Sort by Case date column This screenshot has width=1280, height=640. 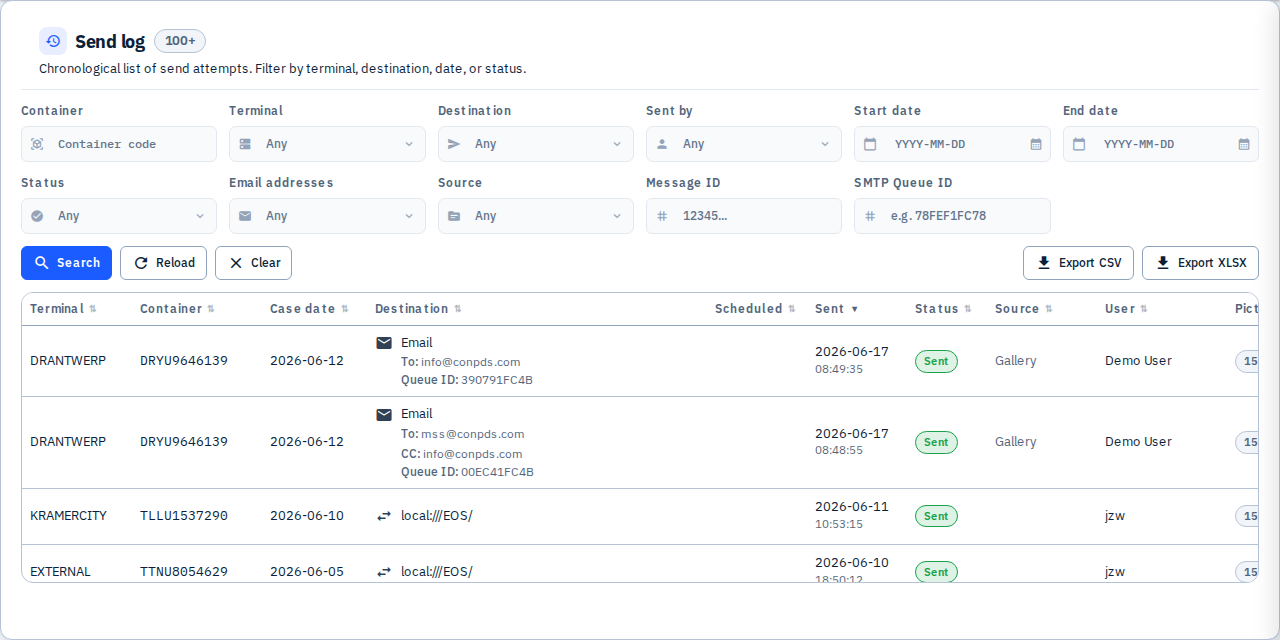(309, 309)
